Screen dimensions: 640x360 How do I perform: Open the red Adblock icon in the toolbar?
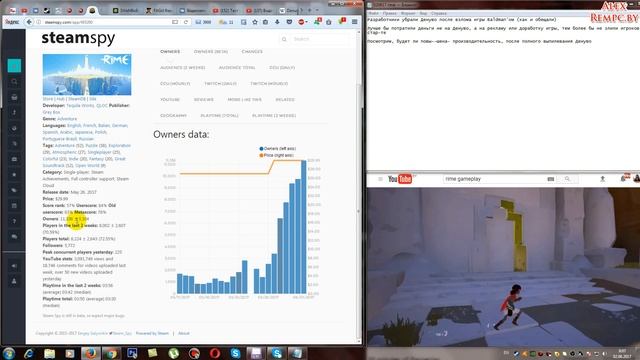301,22
